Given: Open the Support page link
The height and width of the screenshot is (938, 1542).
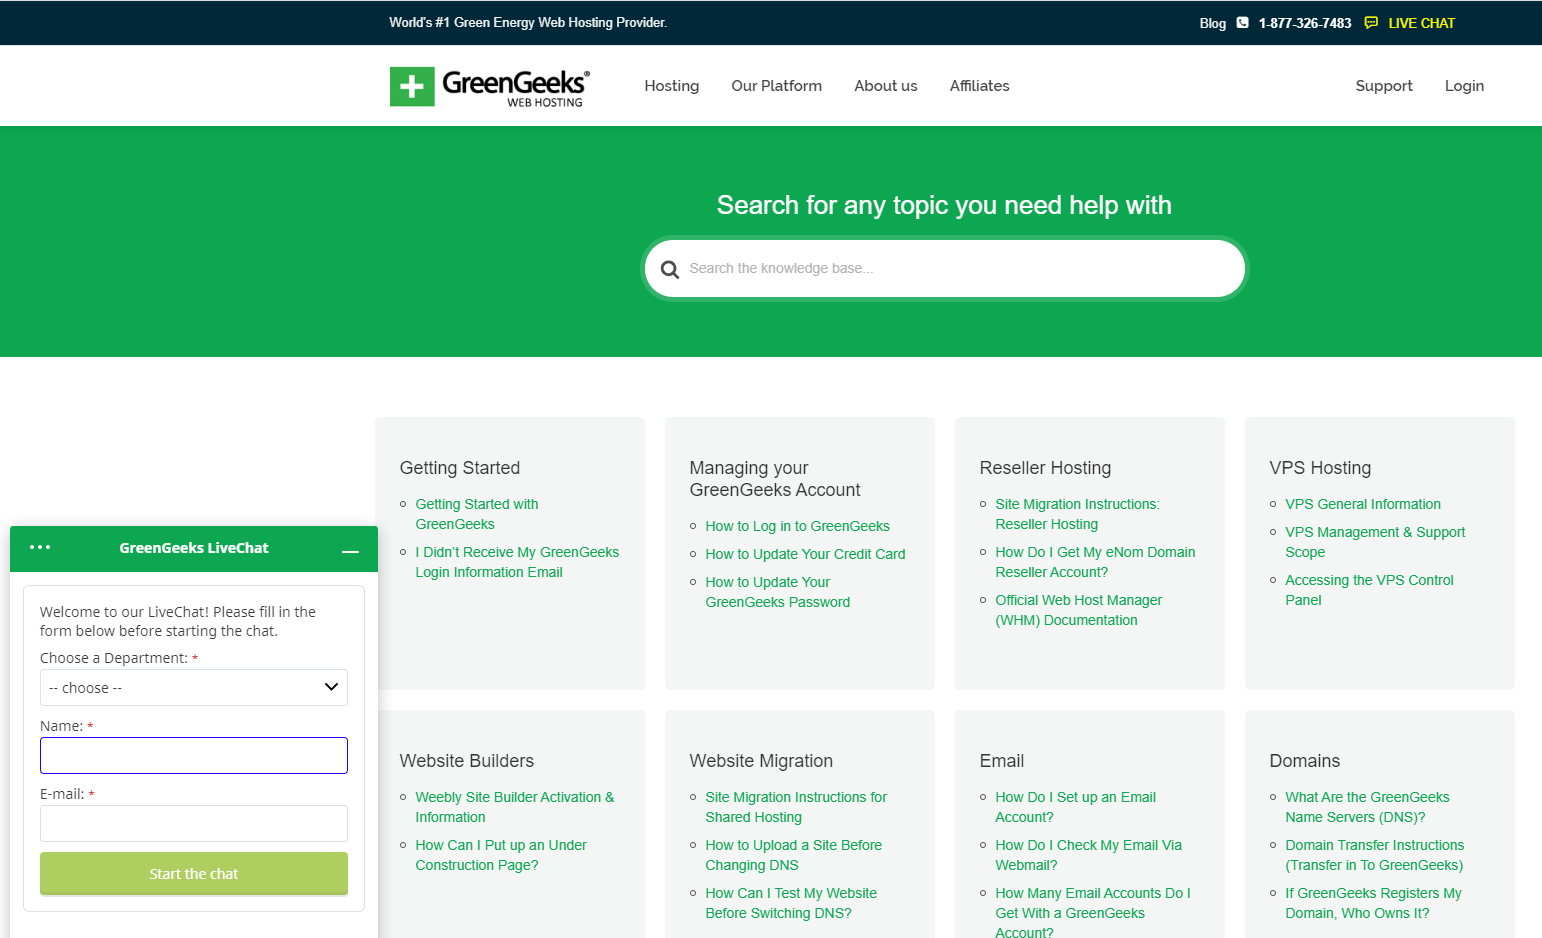Looking at the screenshot, I should point(1383,86).
